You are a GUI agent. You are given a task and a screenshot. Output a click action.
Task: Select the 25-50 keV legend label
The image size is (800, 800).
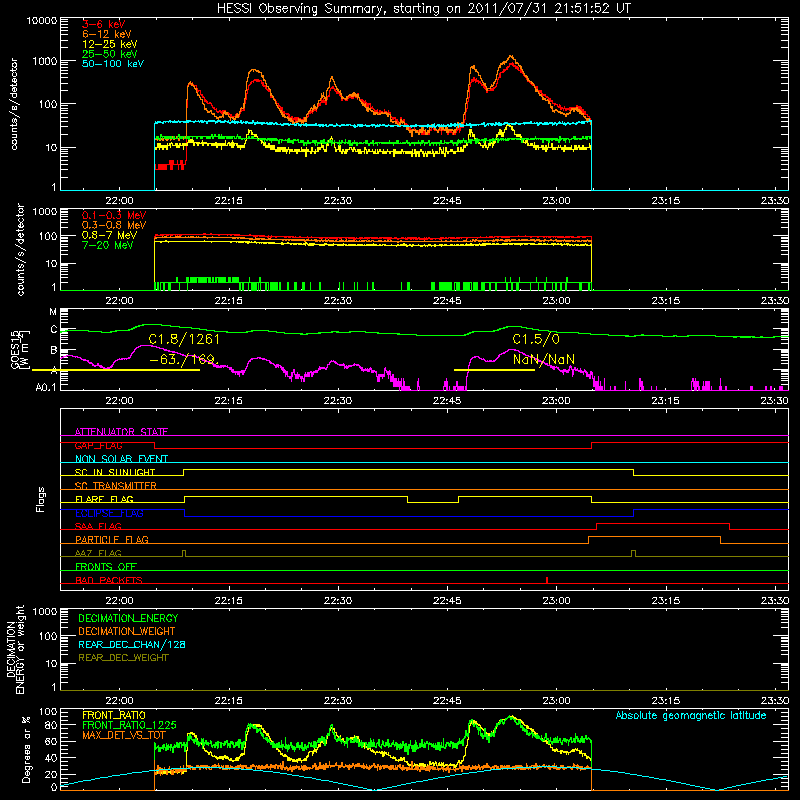[x=109, y=54]
